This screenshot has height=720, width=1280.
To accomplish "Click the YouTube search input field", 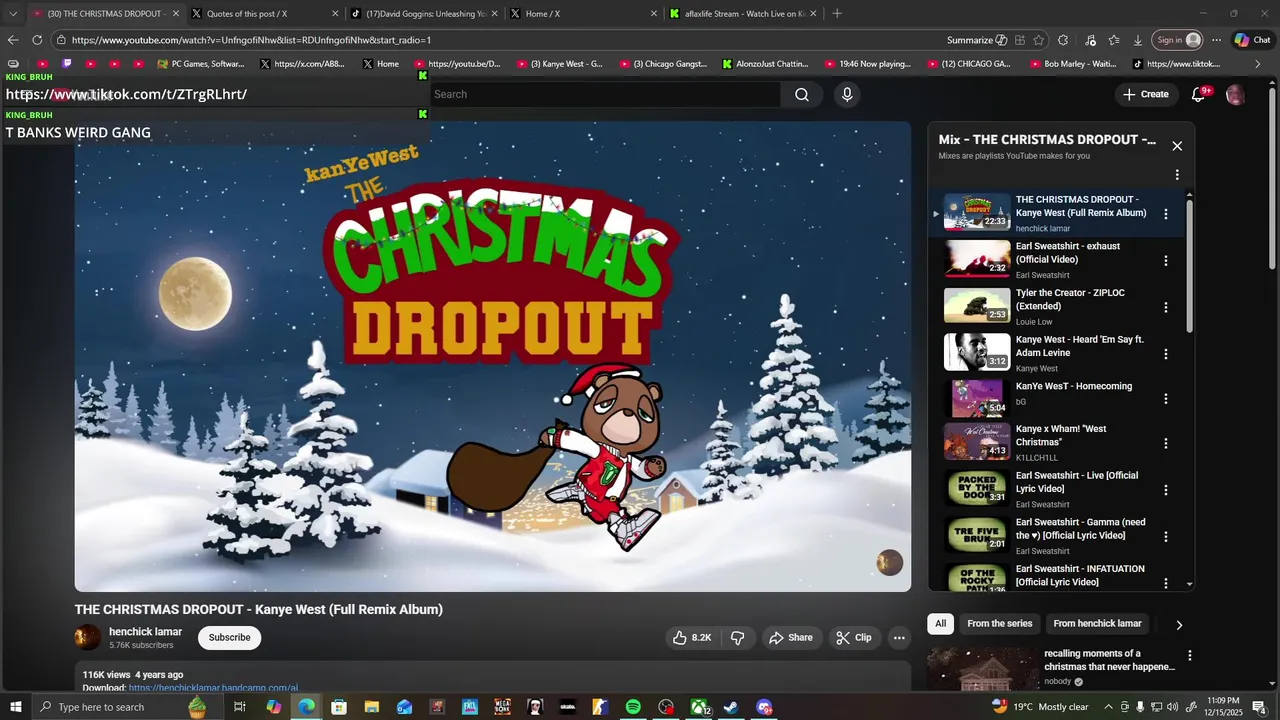I will coord(605,94).
